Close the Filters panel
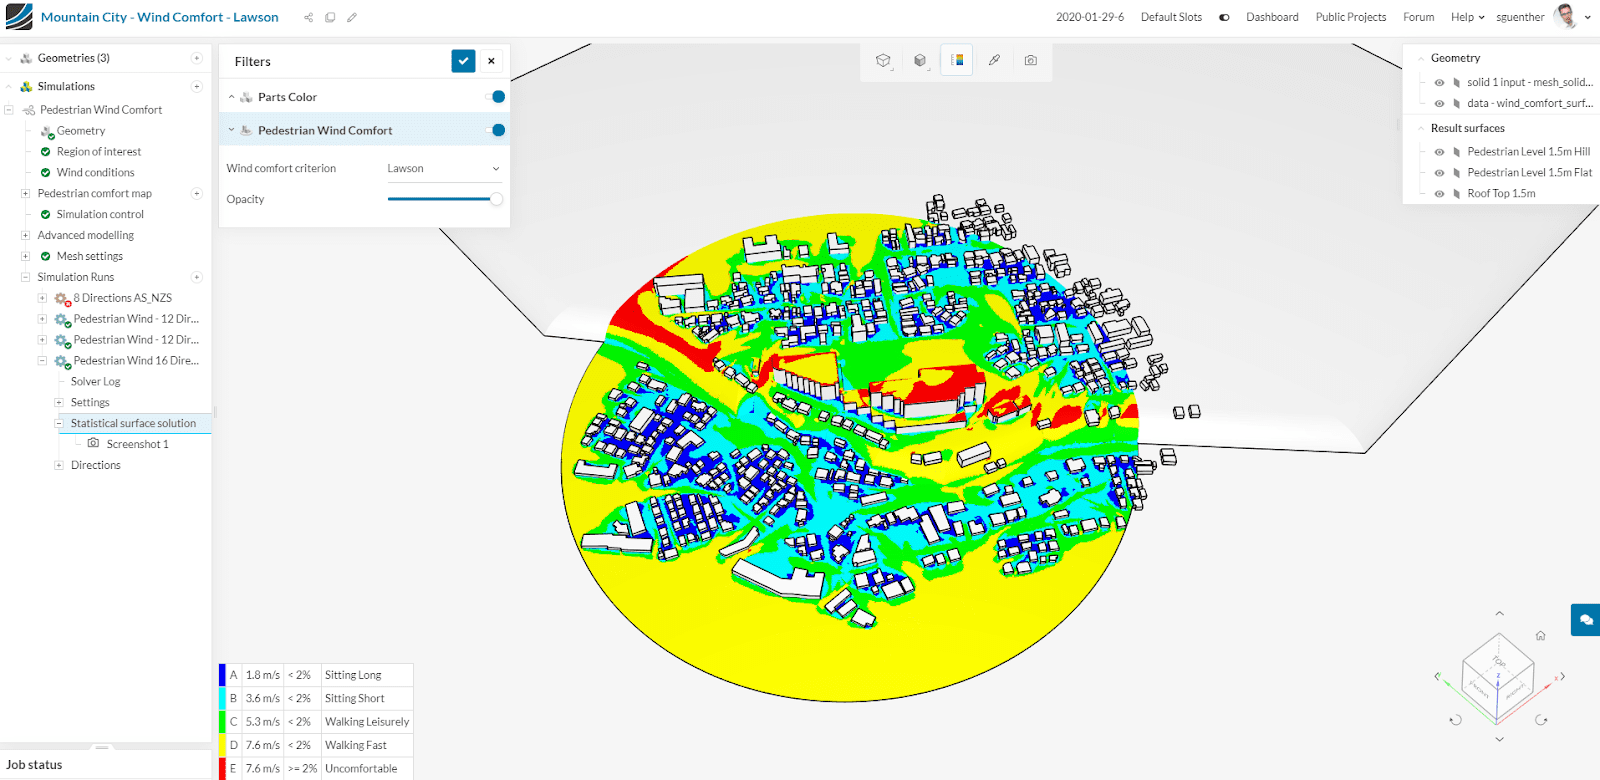The height and width of the screenshot is (780, 1600). tap(491, 61)
